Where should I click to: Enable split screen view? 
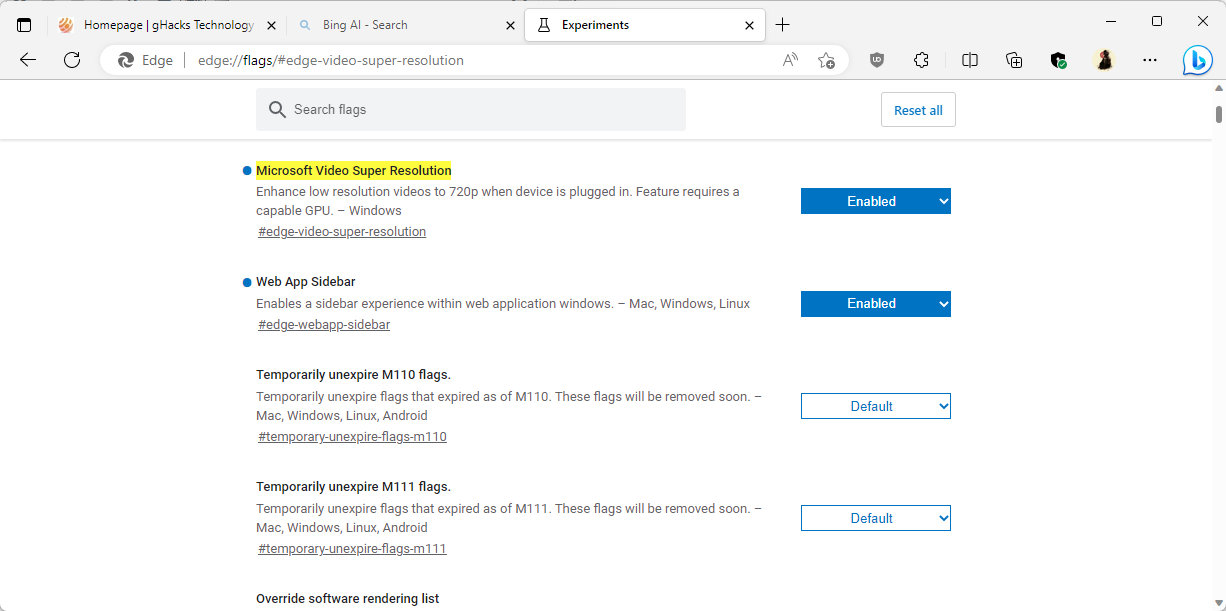tap(969, 60)
